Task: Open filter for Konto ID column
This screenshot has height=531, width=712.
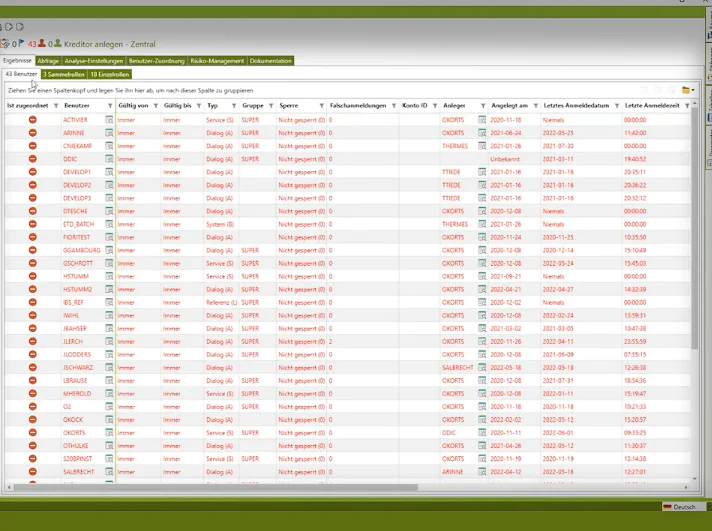Action: click(435, 106)
